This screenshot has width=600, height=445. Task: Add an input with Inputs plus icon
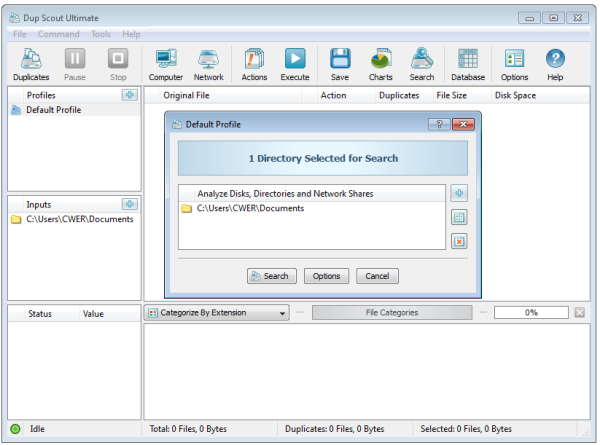tap(130, 204)
